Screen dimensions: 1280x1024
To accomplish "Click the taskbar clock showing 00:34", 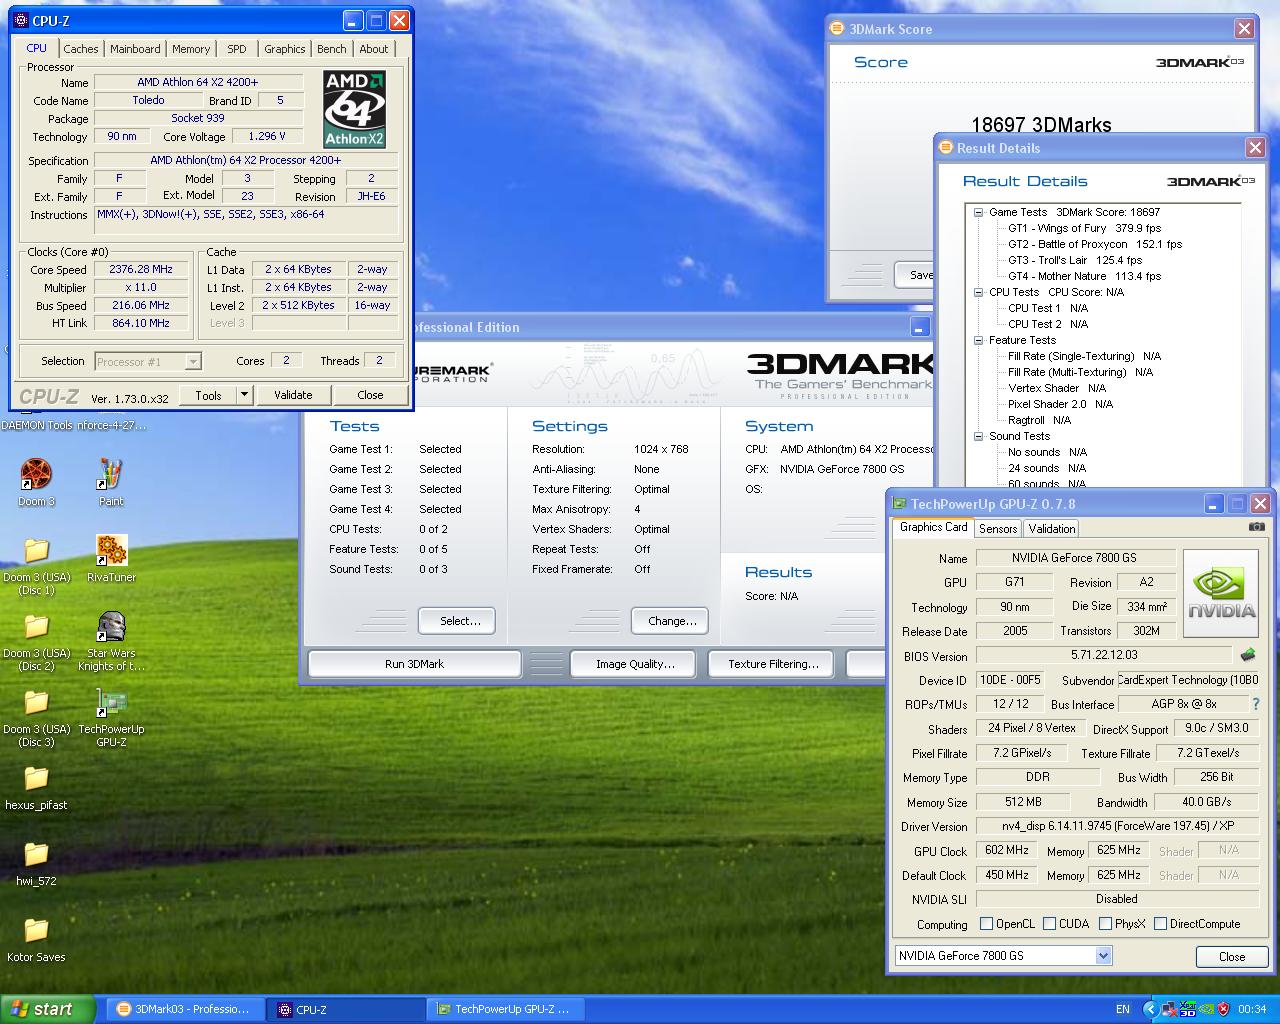I will pos(1252,1009).
